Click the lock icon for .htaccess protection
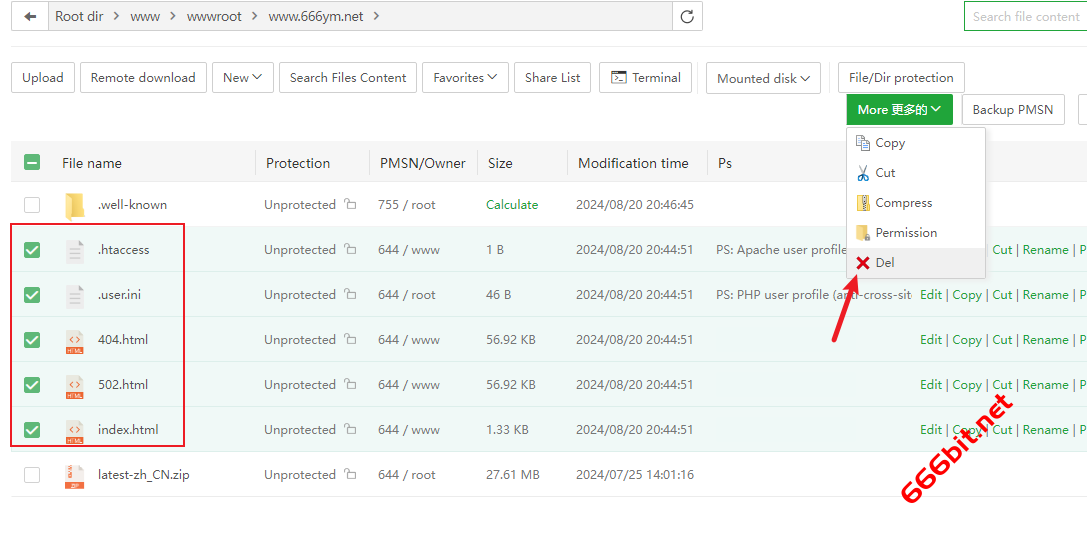1087x537 pixels. pyautogui.click(x=350, y=250)
